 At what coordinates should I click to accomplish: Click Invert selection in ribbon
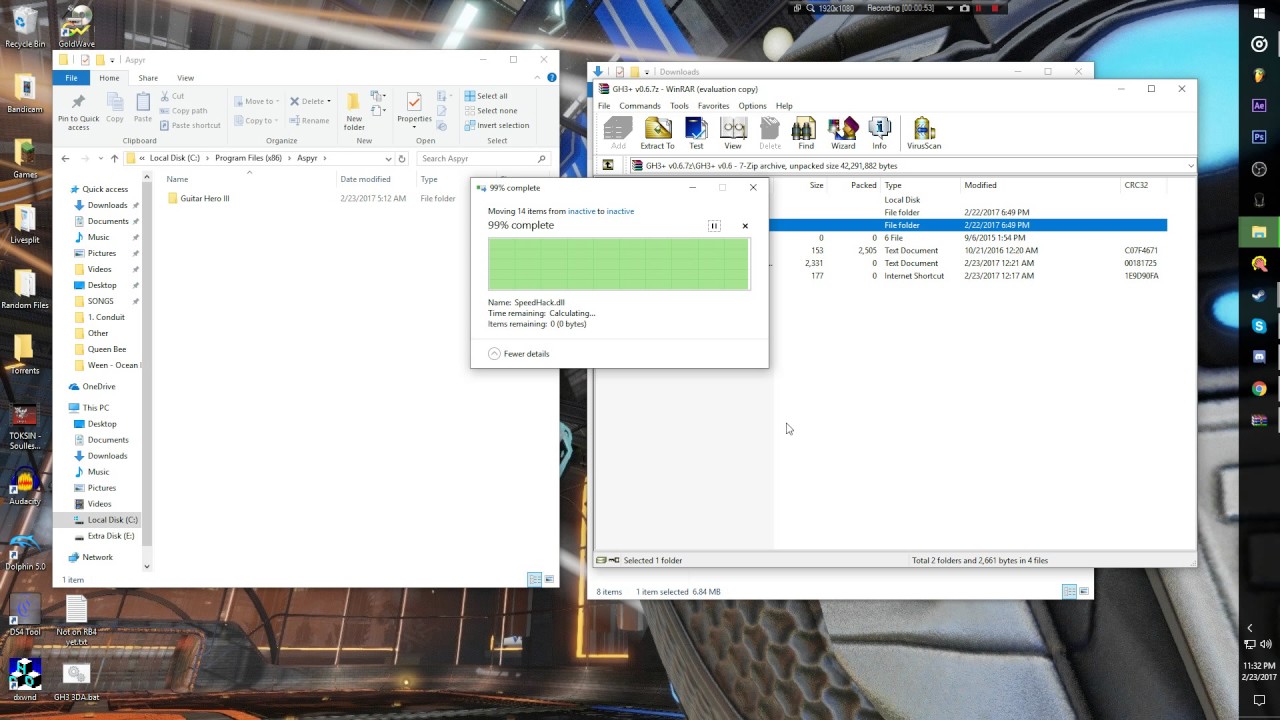pyautogui.click(x=496, y=125)
